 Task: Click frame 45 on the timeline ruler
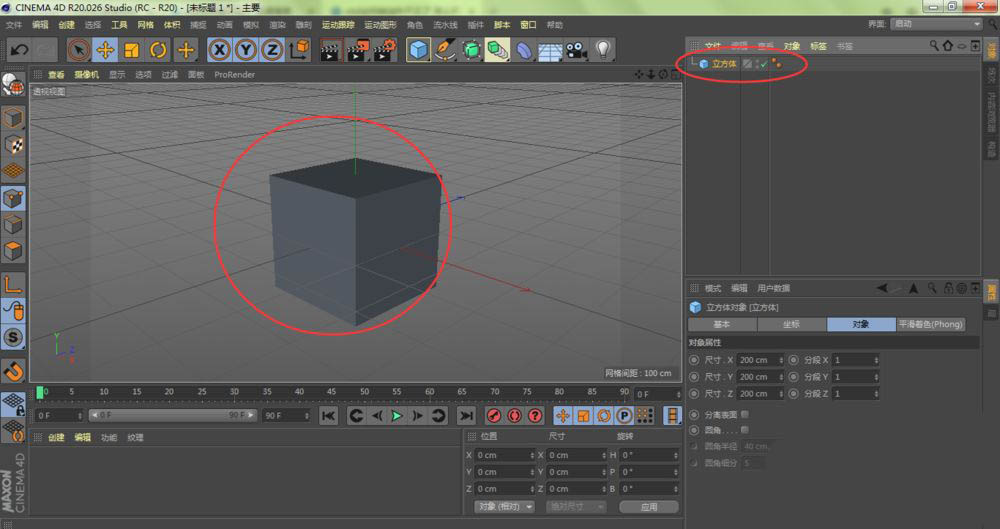click(x=332, y=392)
